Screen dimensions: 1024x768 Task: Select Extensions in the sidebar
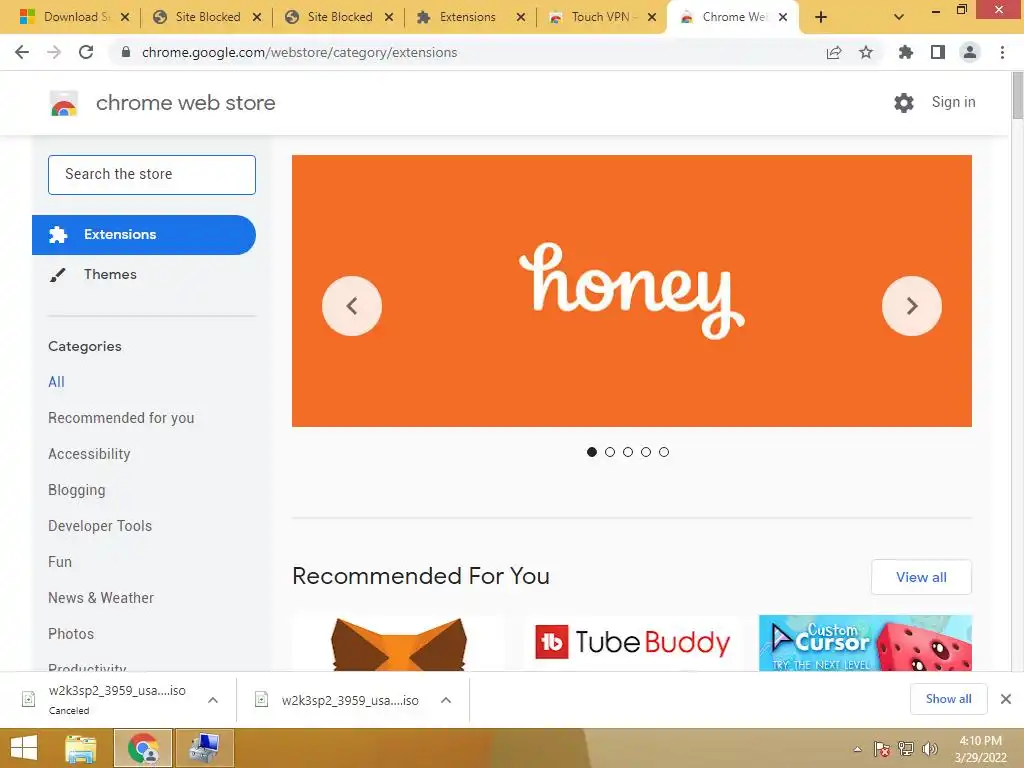pos(144,234)
